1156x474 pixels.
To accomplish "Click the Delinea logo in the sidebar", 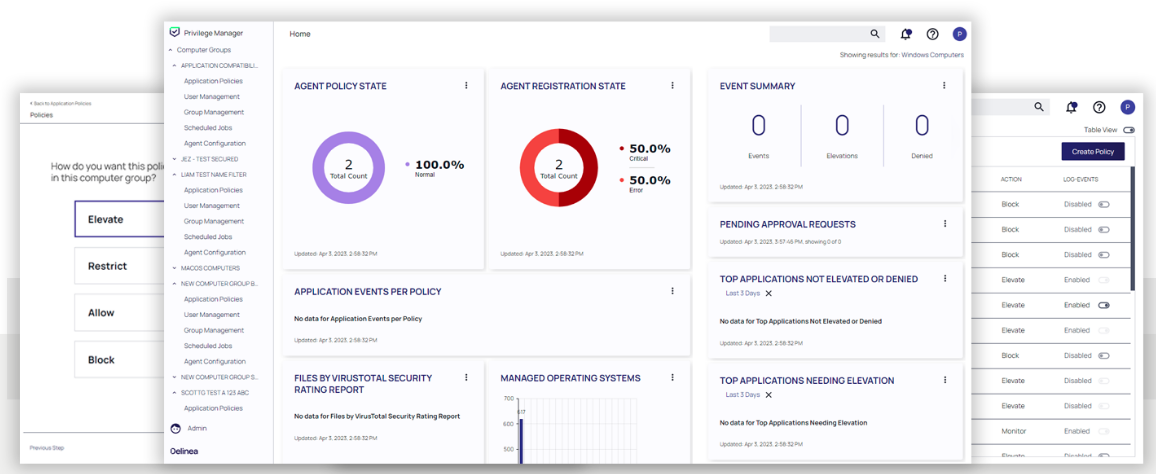I will tap(184, 450).
